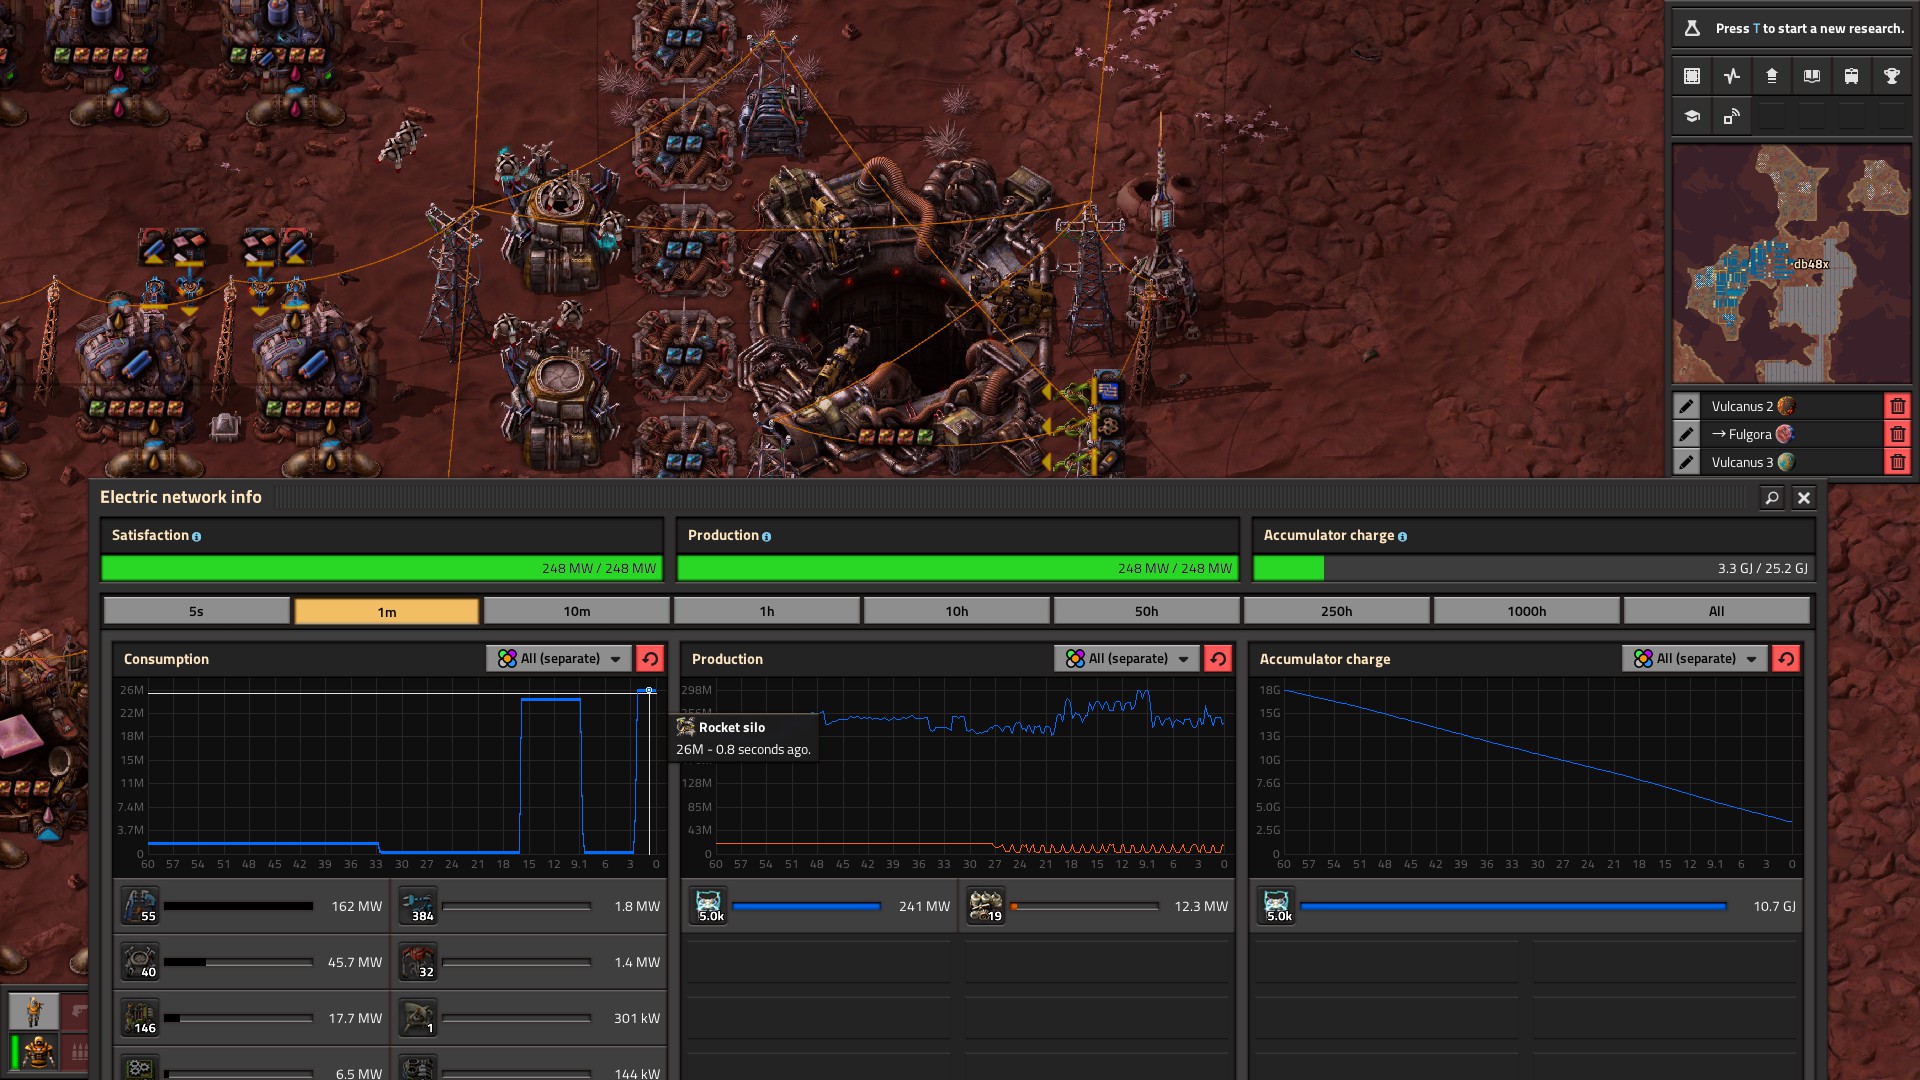Edit the Fulgora pin with pencil icon
The width and height of the screenshot is (1920, 1080).
(x=1686, y=434)
